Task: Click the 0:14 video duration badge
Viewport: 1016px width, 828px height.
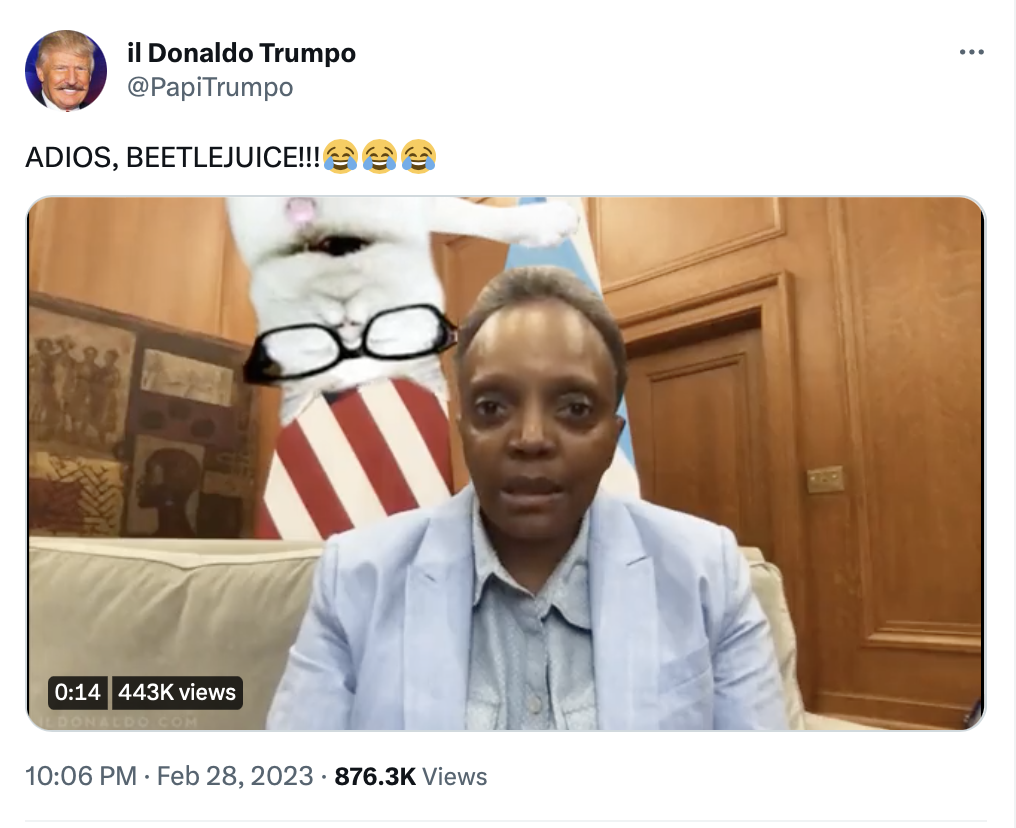Action: pyautogui.click(x=78, y=692)
